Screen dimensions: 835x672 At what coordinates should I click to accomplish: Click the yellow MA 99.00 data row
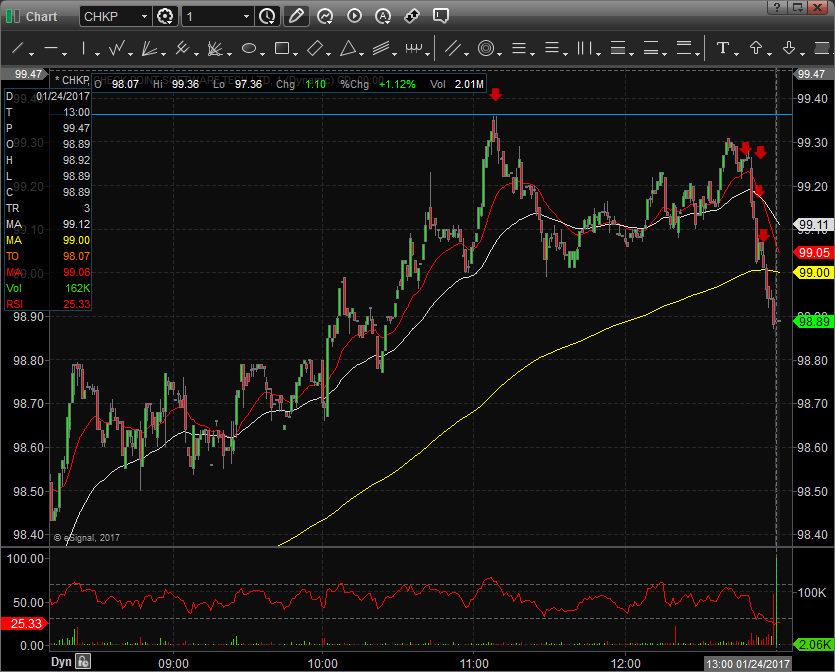[48, 240]
